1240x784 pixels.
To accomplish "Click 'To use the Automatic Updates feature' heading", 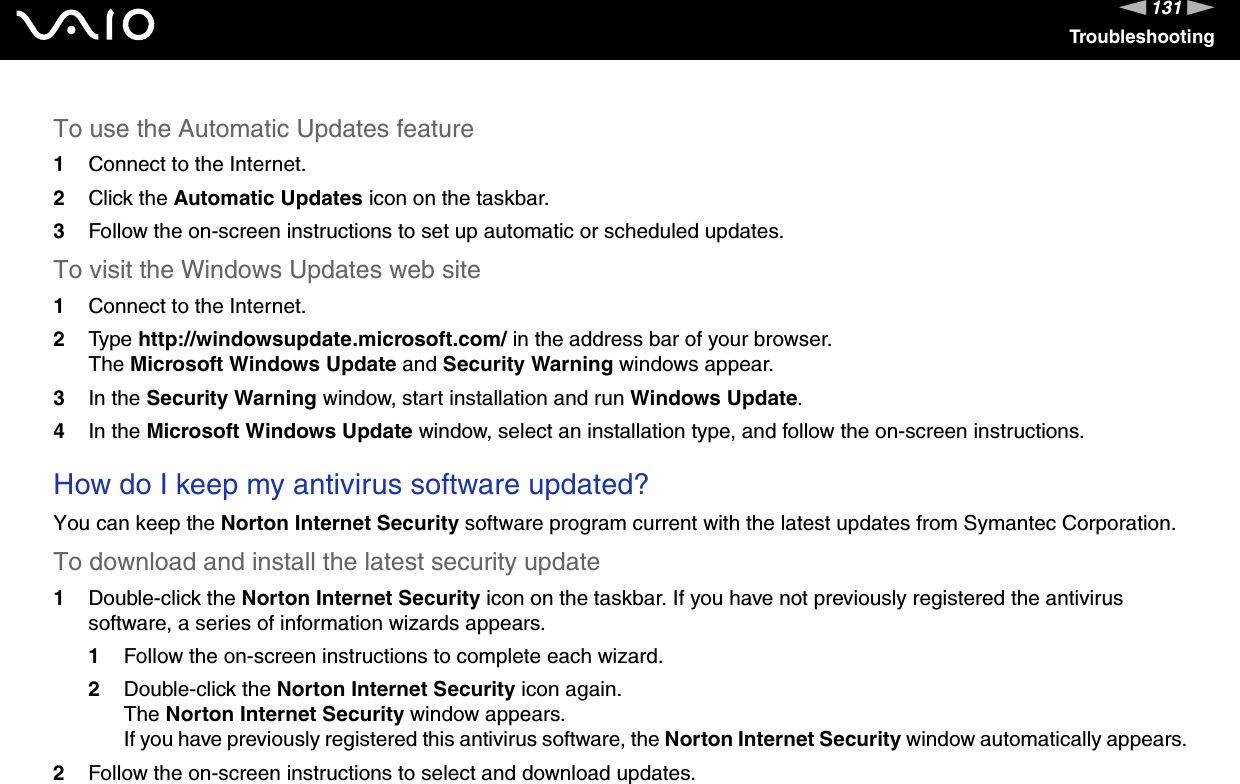I will tap(264, 129).
